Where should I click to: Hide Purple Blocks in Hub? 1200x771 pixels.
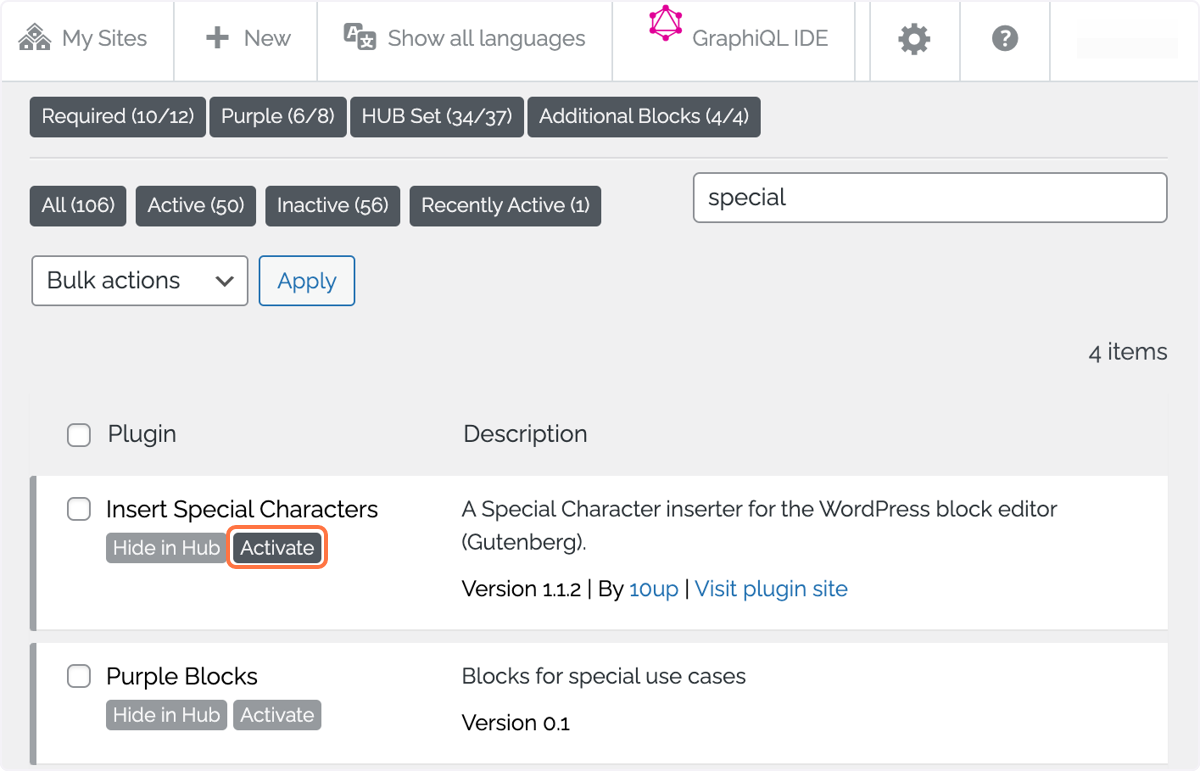tap(166, 715)
